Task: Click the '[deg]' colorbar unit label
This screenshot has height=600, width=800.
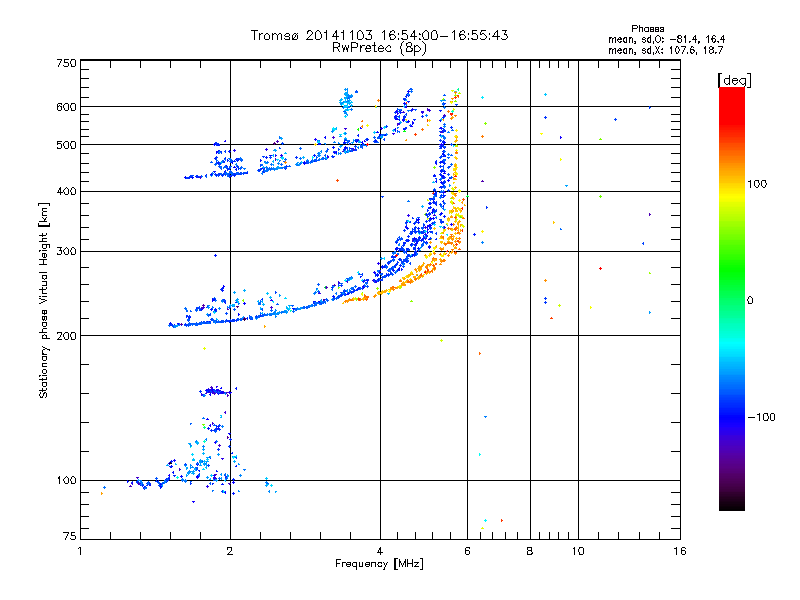Action: tap(734, 80)
